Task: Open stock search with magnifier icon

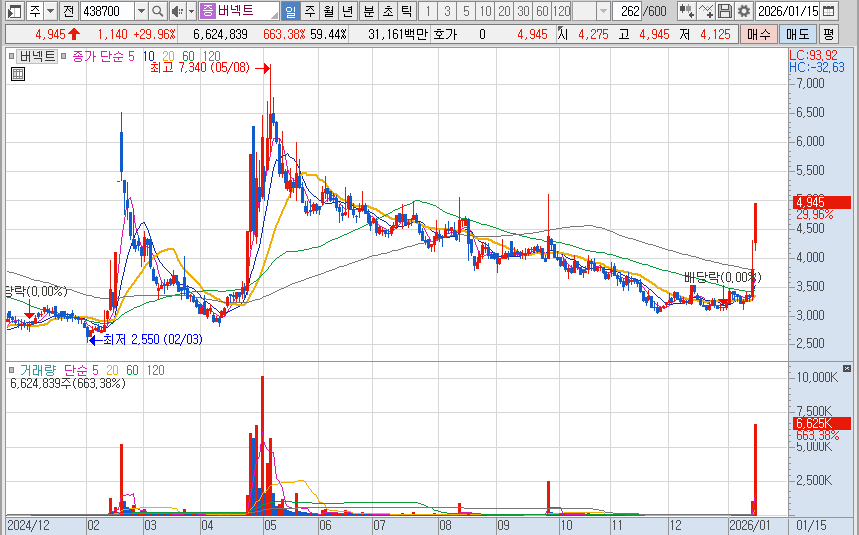Action: tap(157, 10)
